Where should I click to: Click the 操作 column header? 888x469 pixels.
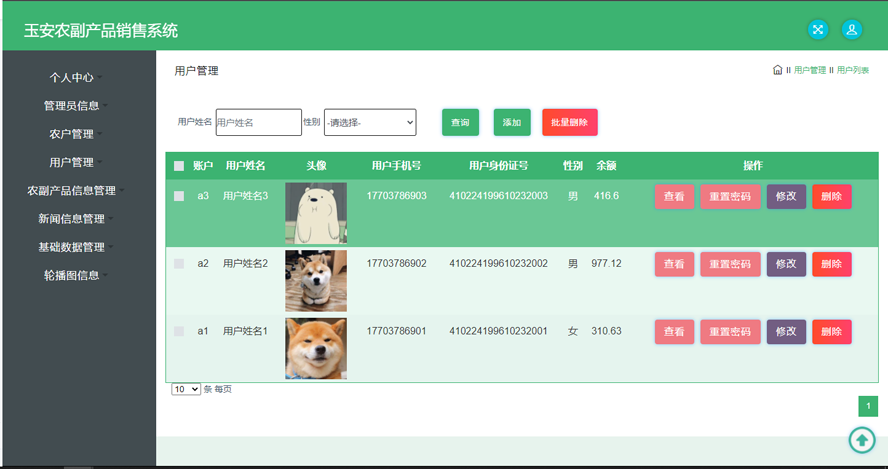pyautogui.click(x=753, y=166)
